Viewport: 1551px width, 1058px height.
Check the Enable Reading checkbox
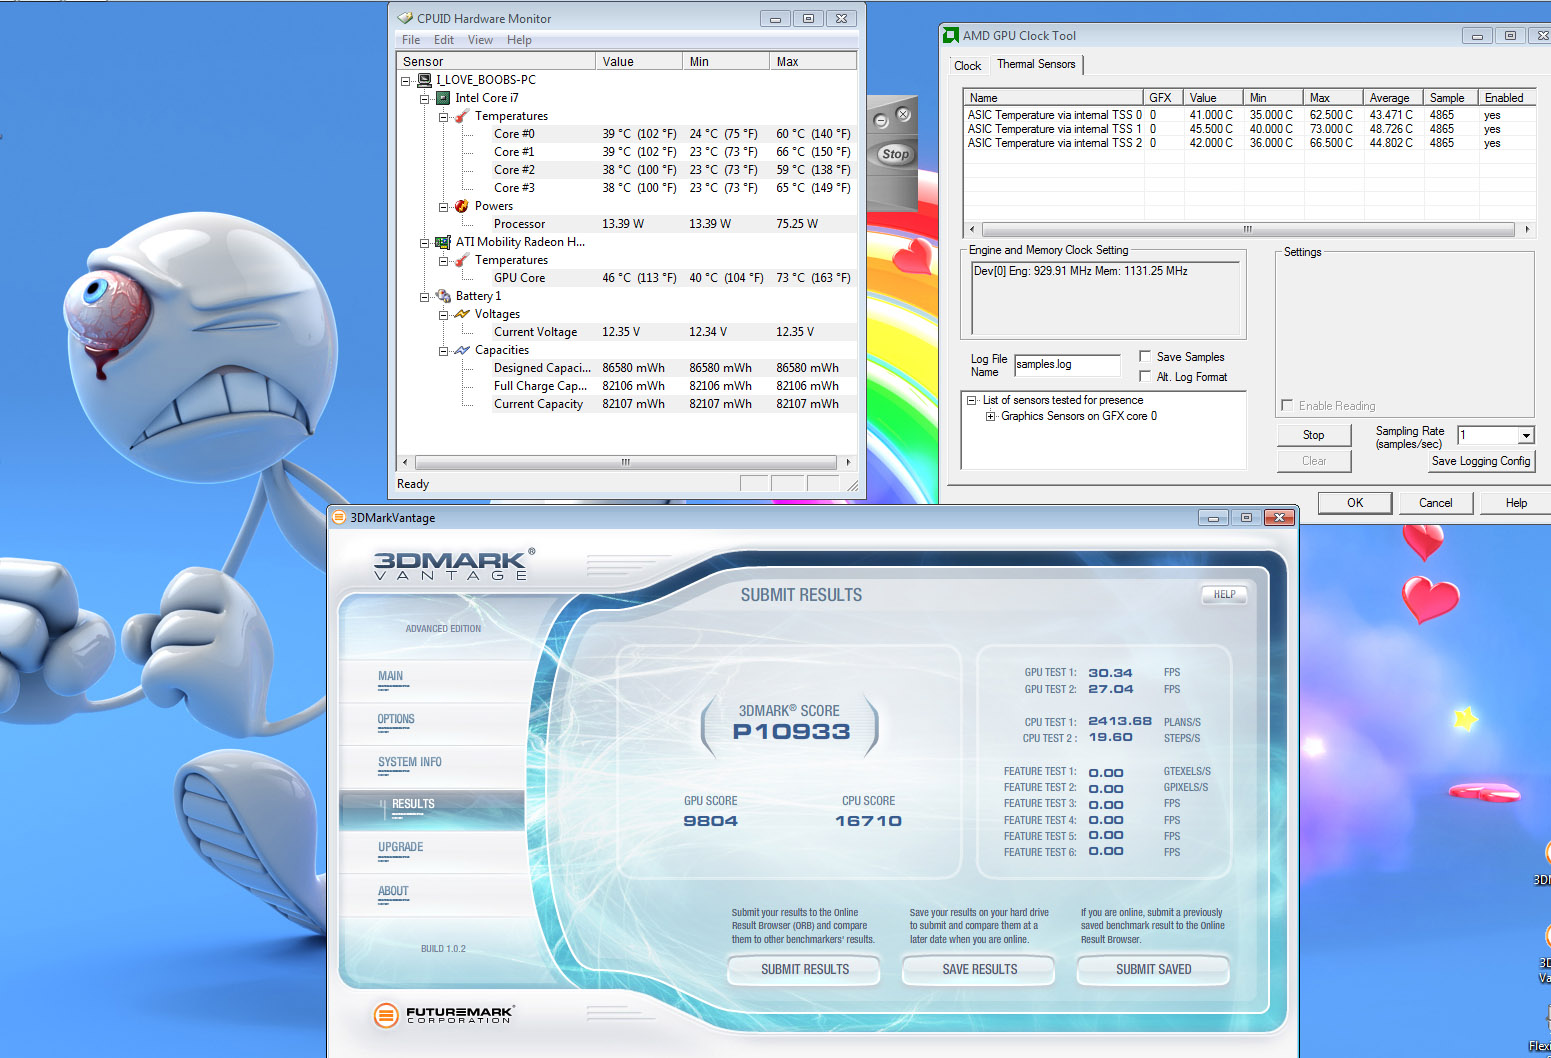coord(1287,405)
